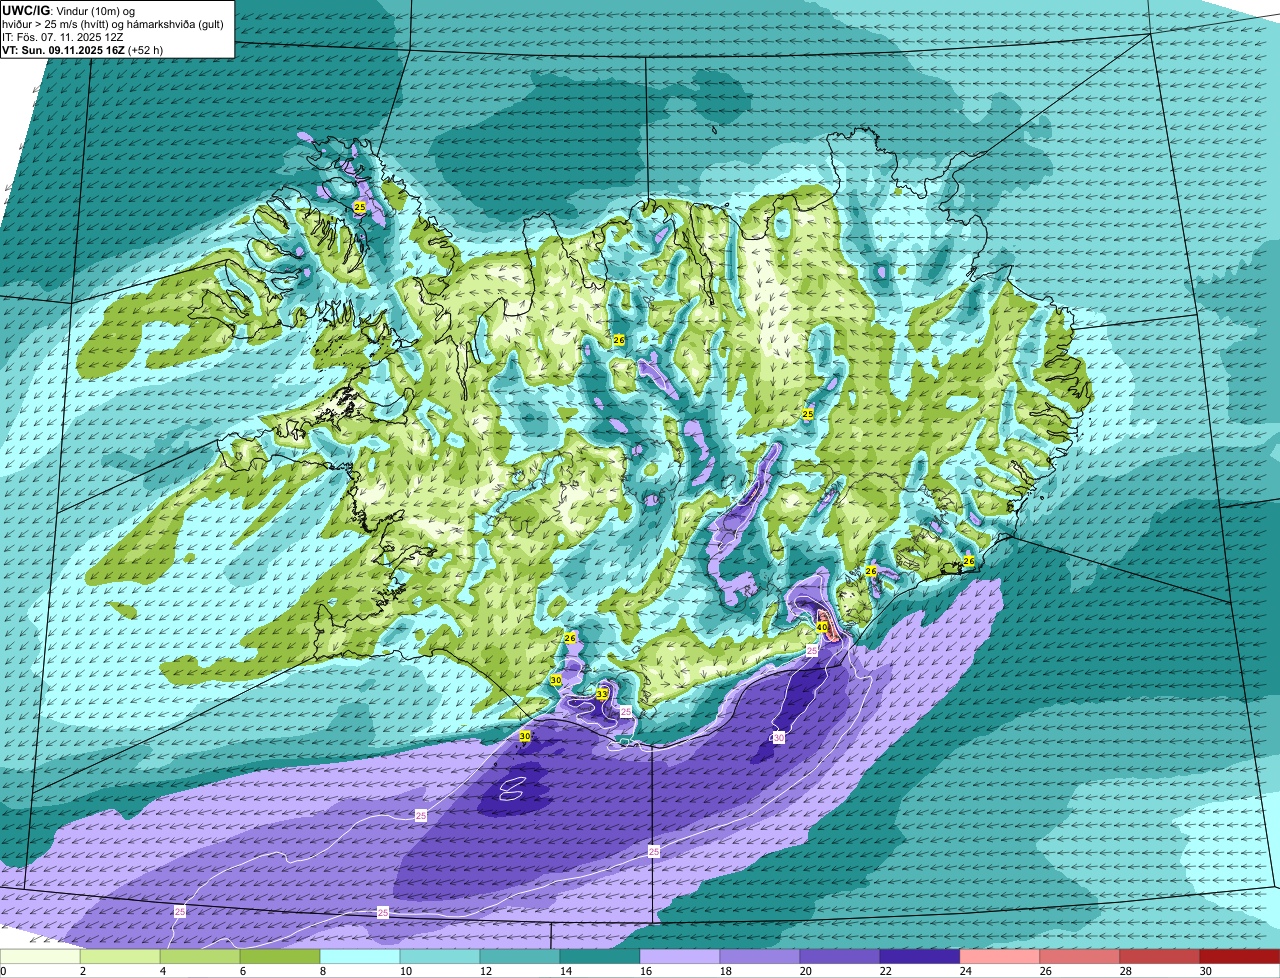Select the "IT: Fös. 07. 11. 2025 12Z" line

pyautogui.click(x=63, y=37)
